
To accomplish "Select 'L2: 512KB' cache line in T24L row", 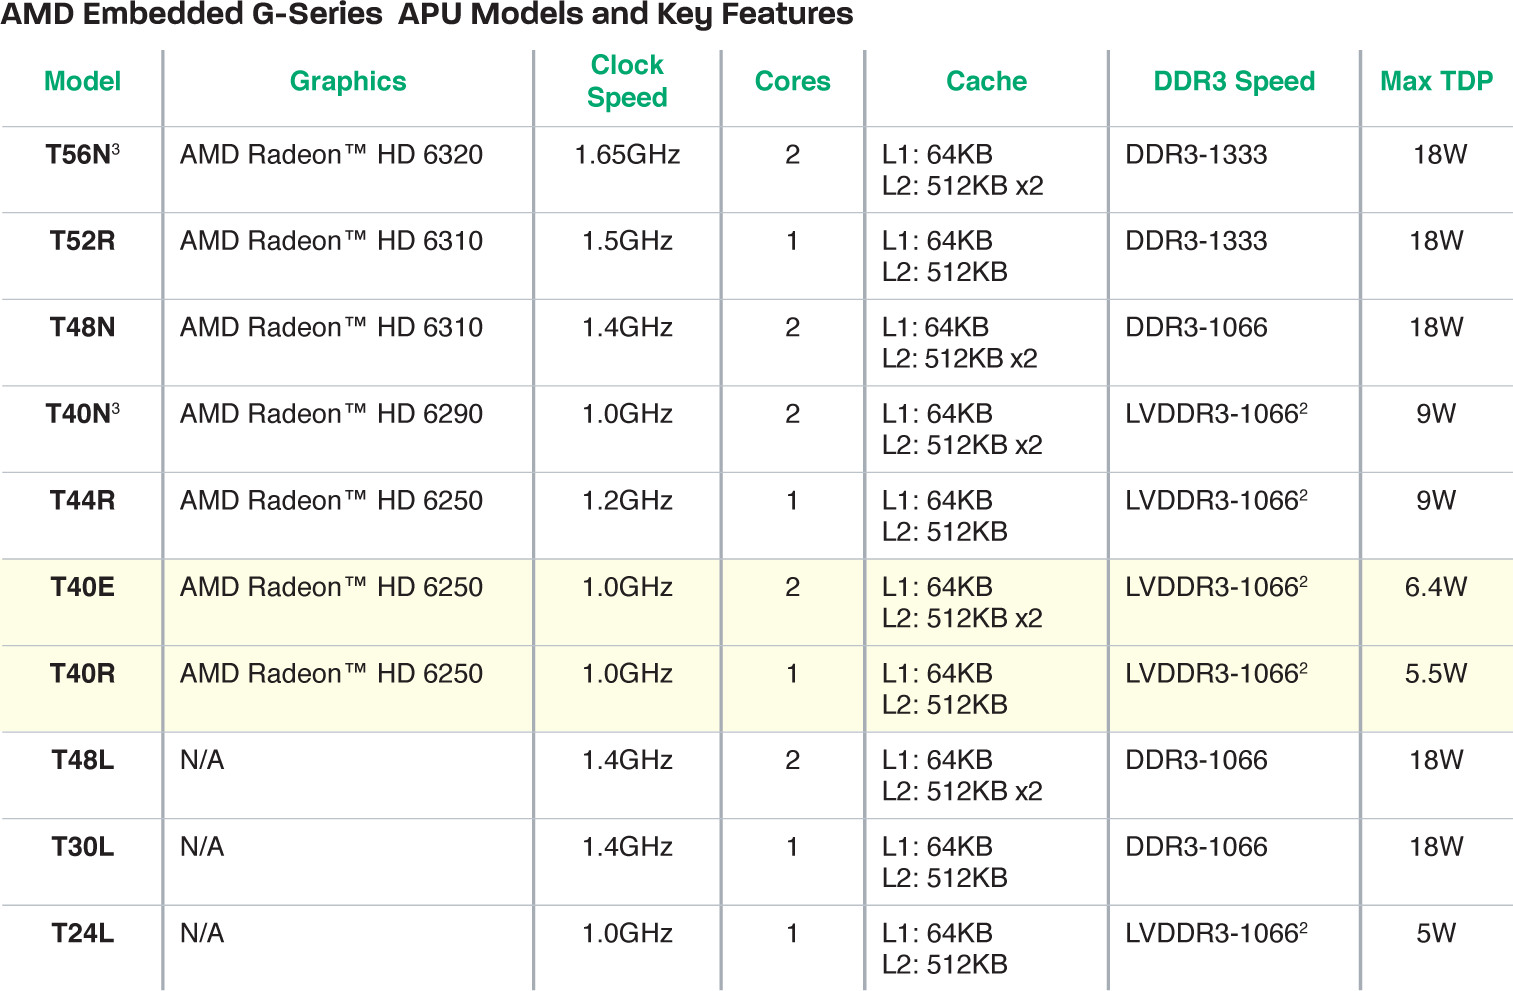I will (944, 964).
